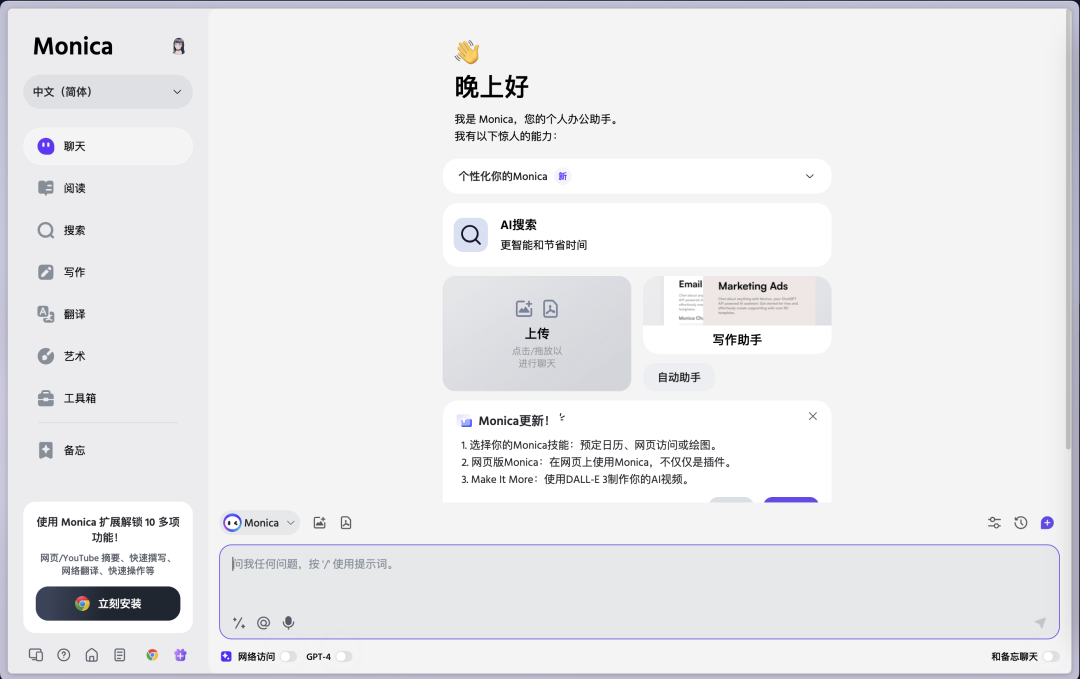Open the Monica model selector dropdown
The width and height of the screenshot is (1080, 679).
260,523
